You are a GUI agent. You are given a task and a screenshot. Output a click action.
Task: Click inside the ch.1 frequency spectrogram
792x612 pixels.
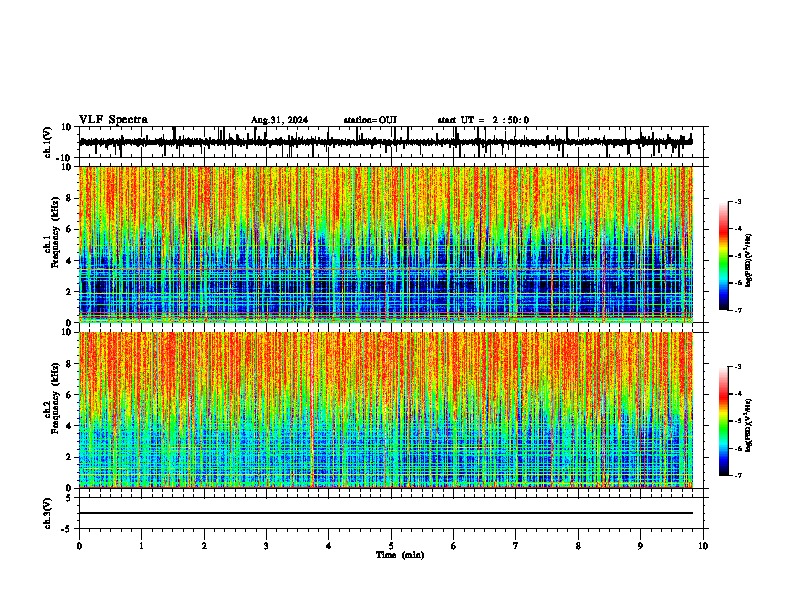coord(386,244)
